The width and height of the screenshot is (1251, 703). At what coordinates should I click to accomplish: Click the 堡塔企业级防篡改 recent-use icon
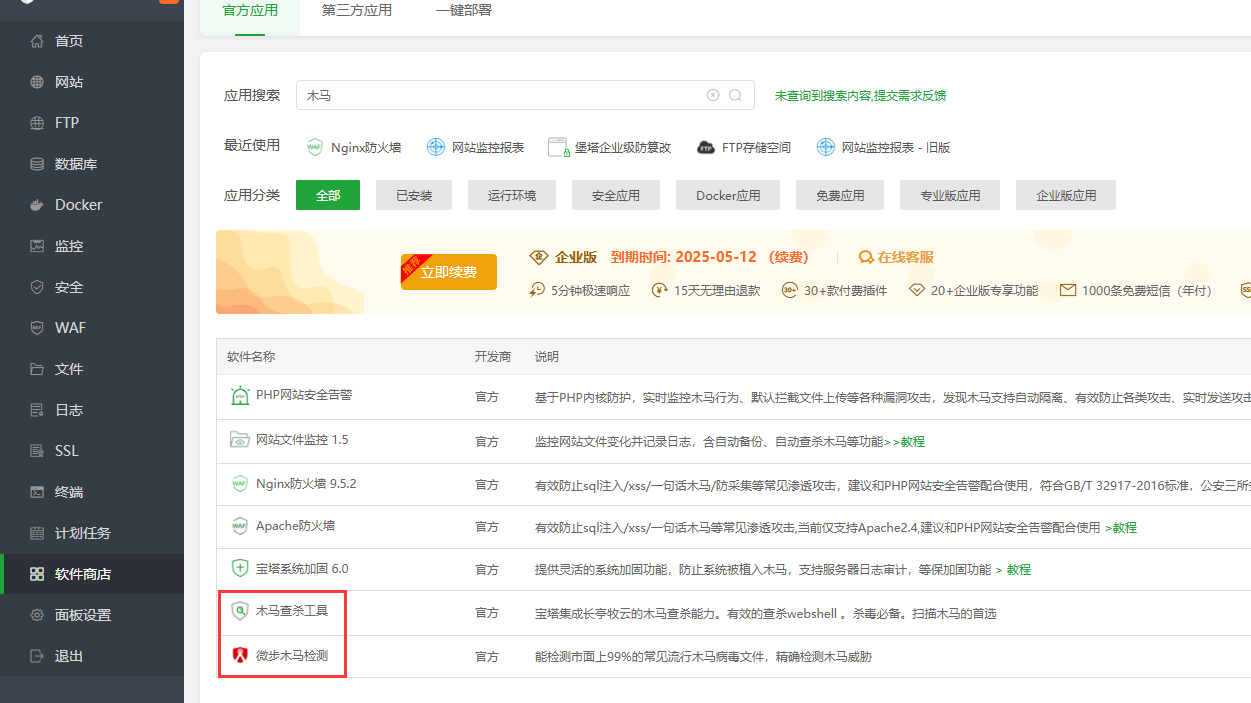tap(558, 147)
